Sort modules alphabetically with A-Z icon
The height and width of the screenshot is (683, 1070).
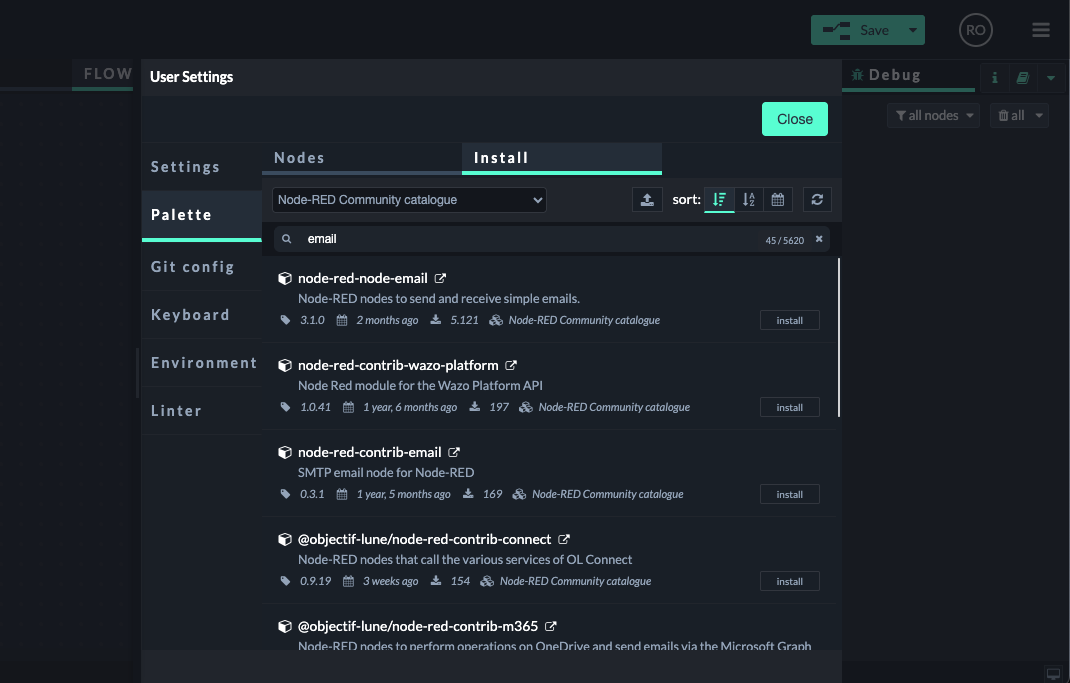pyautogui.click(x=748, y=199)
